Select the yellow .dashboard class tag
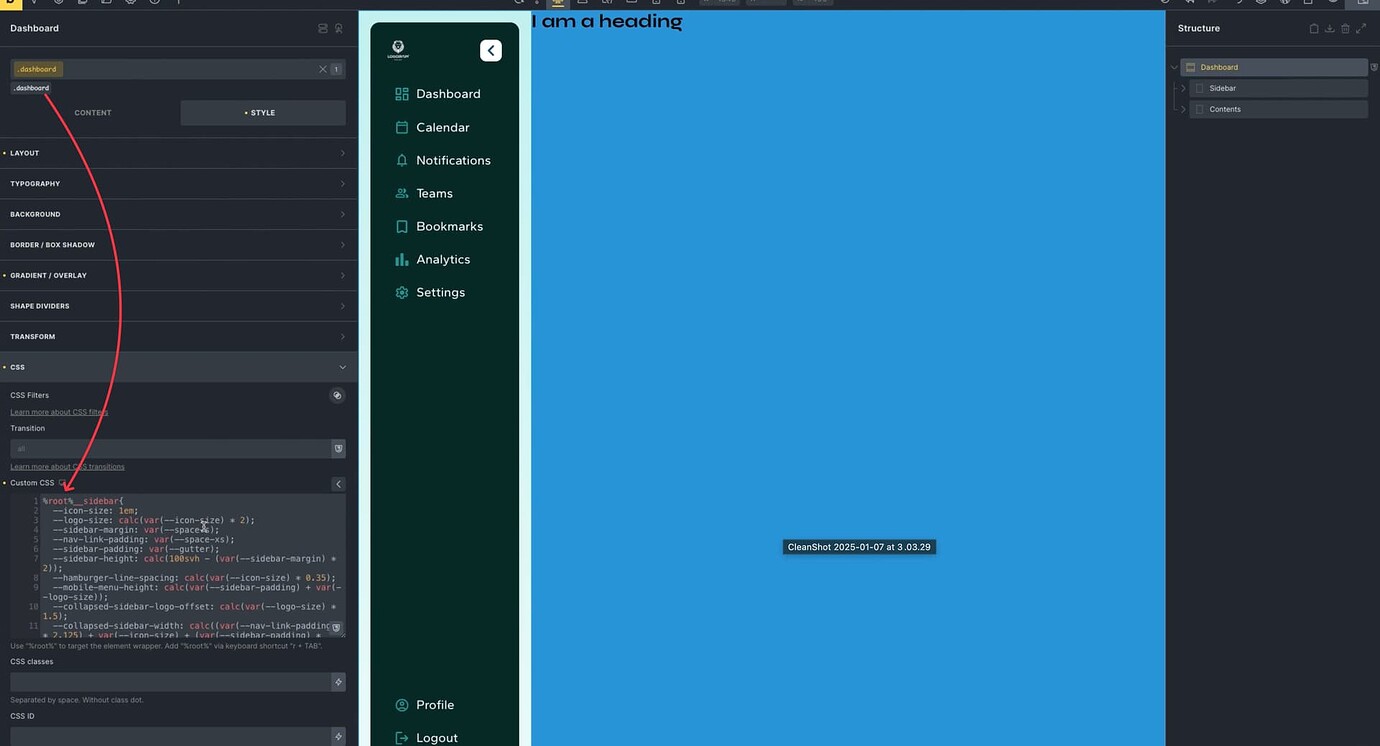1380x746 pixels. [x=38, y=69]
